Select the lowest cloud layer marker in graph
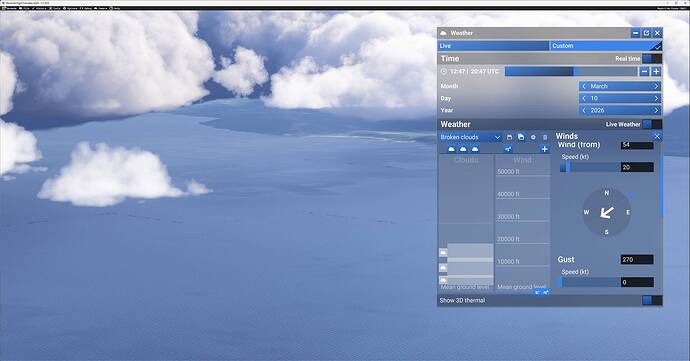 pos(443,280)
